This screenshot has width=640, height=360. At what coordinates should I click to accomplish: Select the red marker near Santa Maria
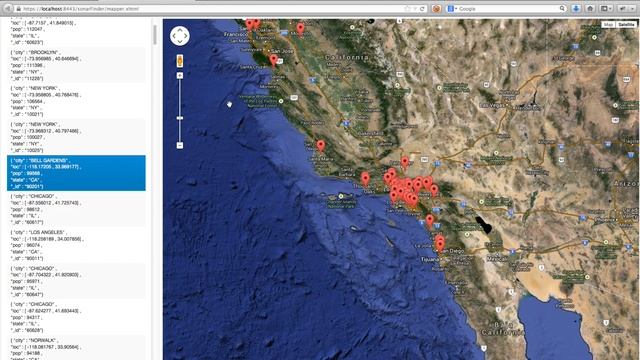coord(321,146)
